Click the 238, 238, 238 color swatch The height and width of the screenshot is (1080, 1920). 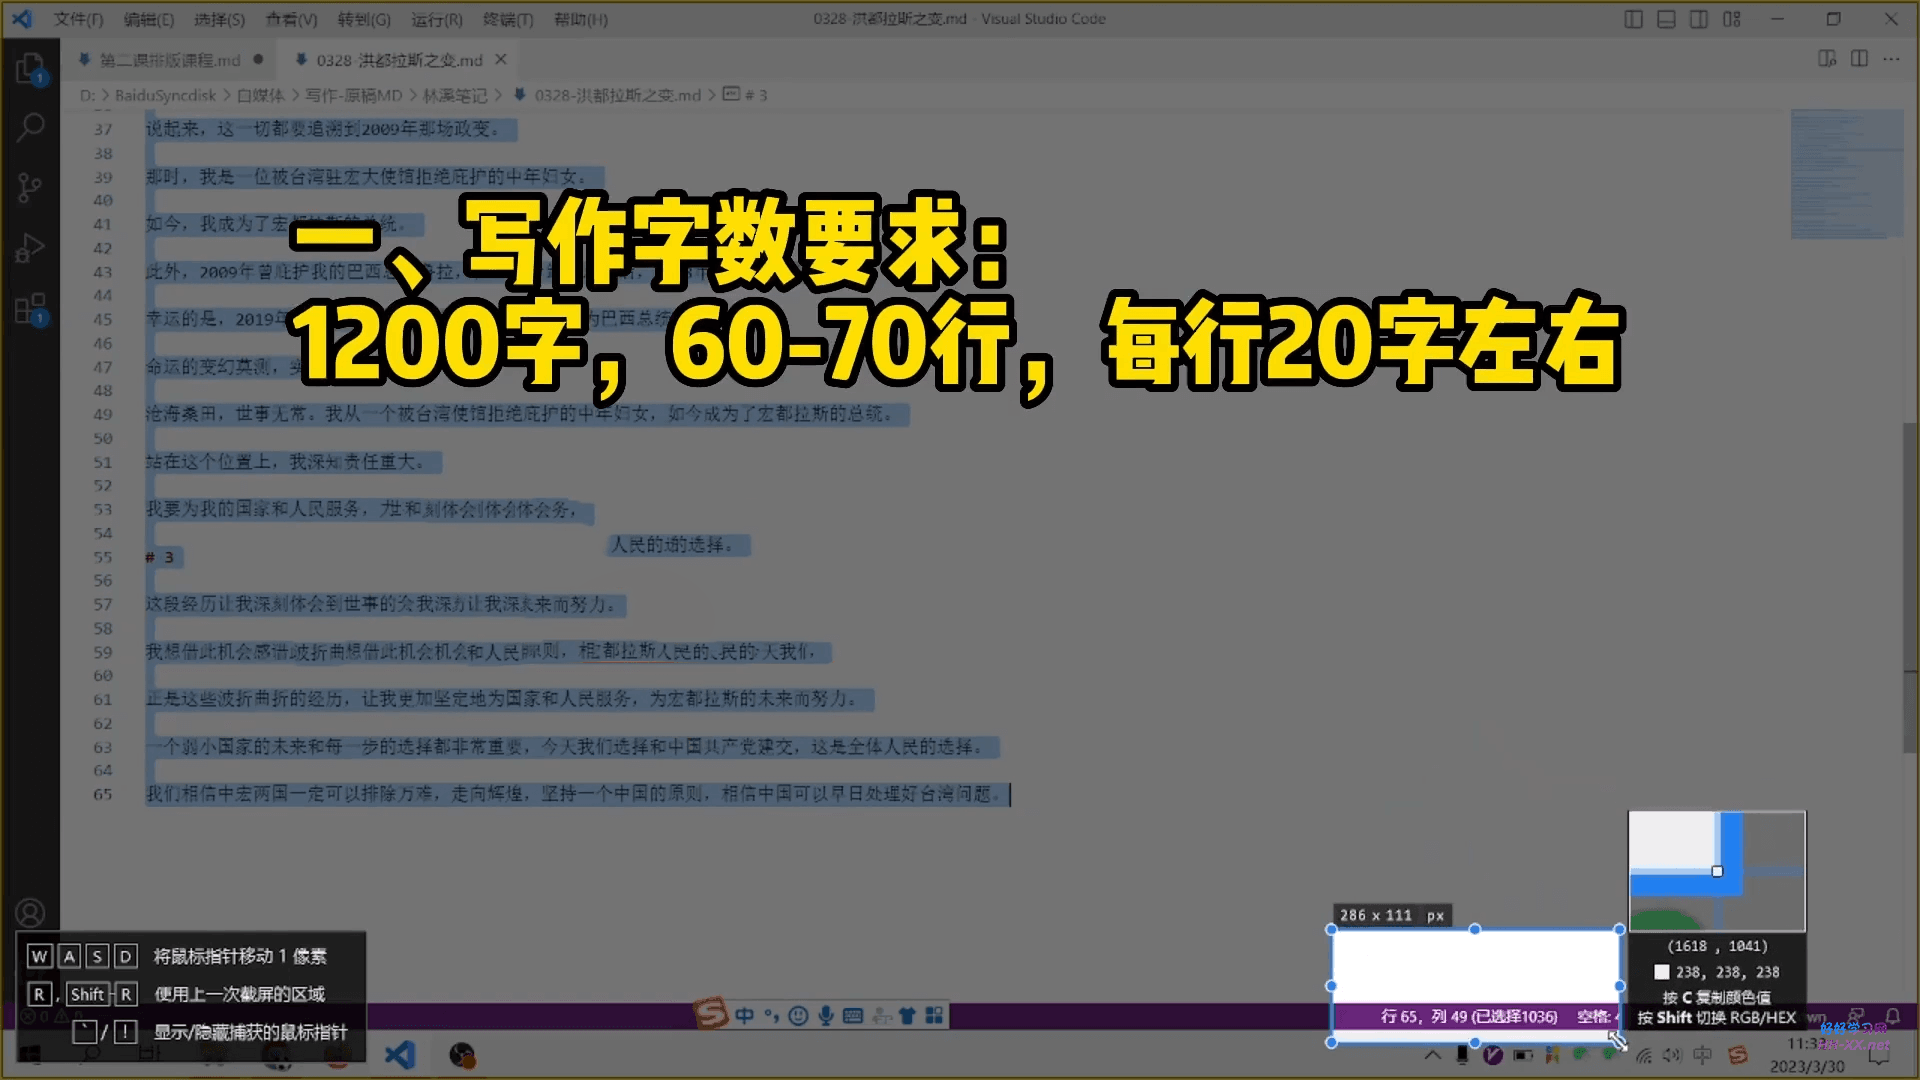pos(1661,972)
